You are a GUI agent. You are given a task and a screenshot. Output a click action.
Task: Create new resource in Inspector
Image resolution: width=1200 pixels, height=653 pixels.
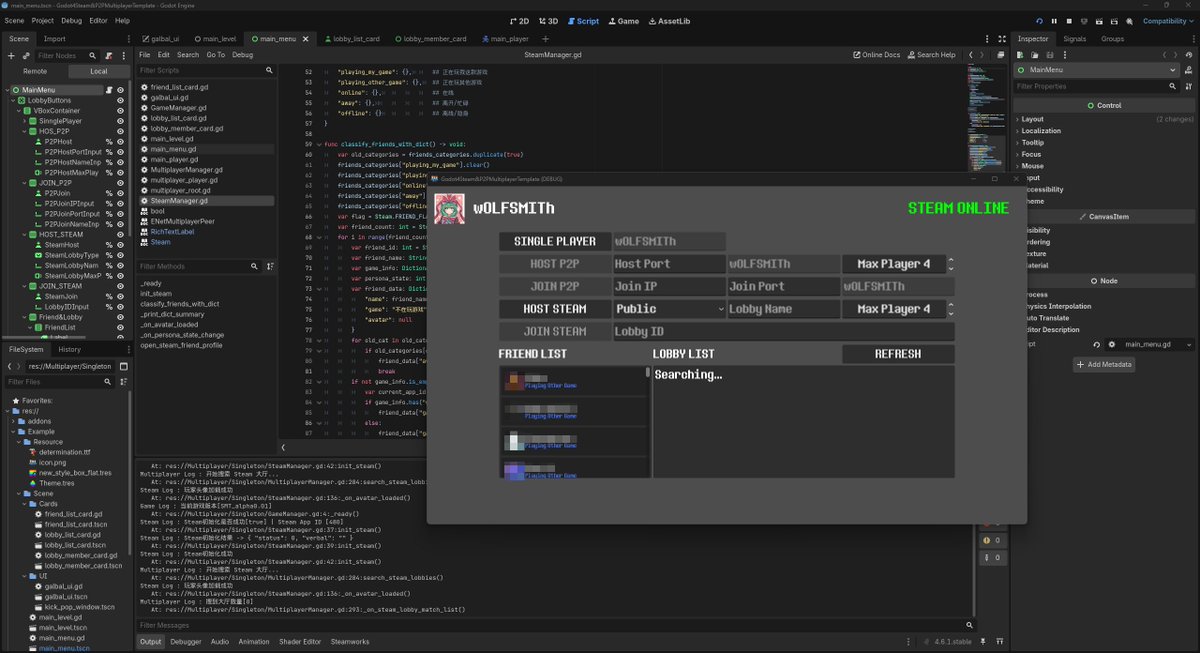point(1020,55)
